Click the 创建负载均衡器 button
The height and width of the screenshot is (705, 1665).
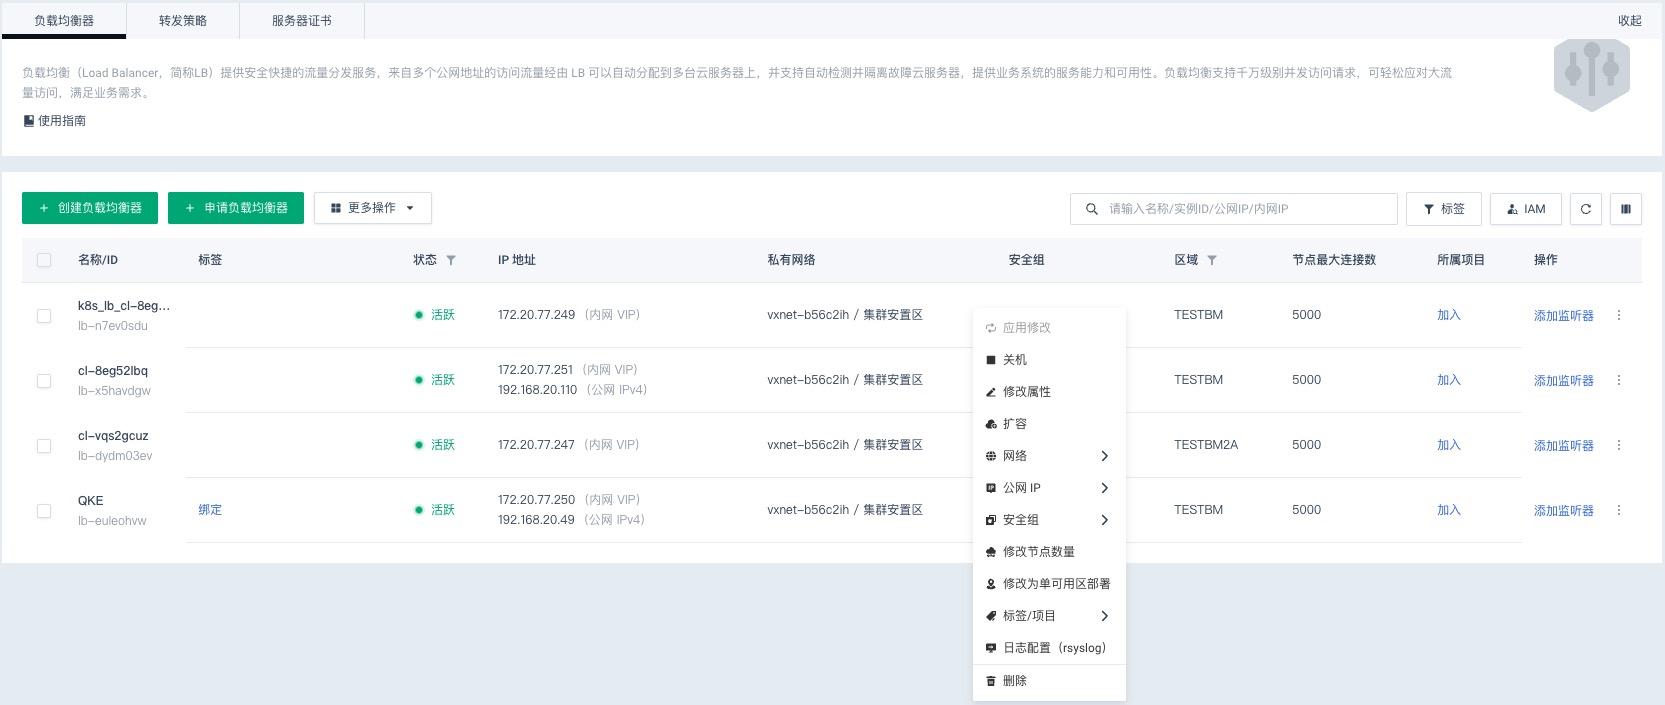pyautogui.click(x=90, y=208)
